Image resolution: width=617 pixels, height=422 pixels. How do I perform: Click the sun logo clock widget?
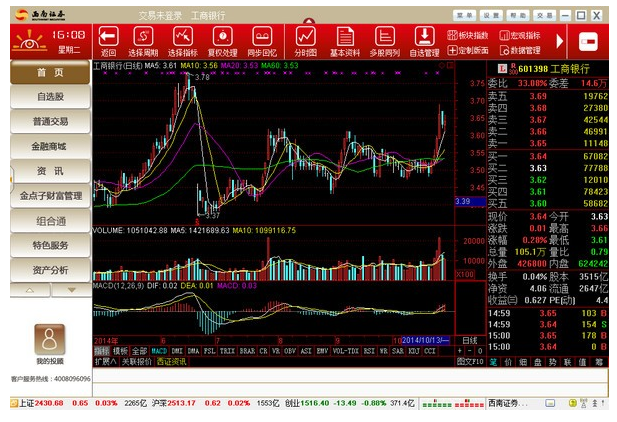pos(30,41)
